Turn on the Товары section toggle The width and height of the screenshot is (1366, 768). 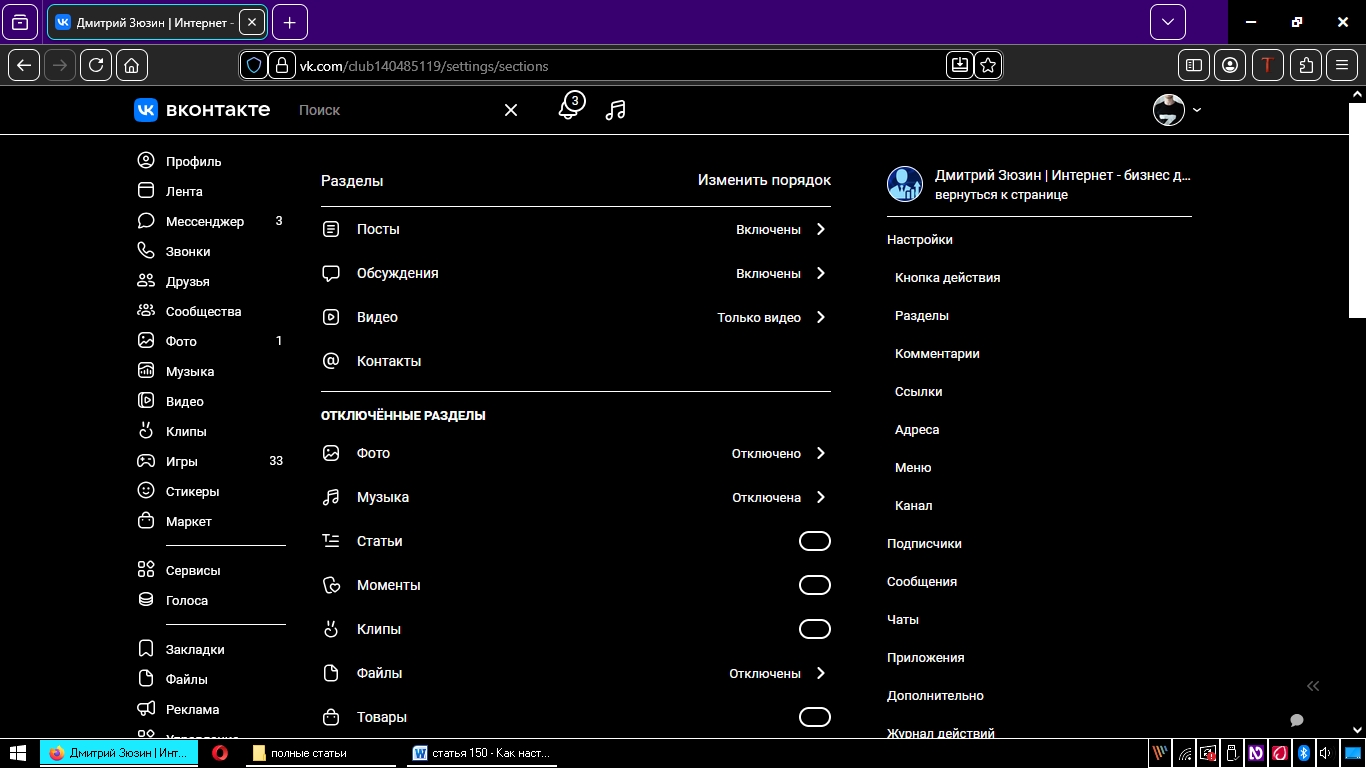pos(814,717)
